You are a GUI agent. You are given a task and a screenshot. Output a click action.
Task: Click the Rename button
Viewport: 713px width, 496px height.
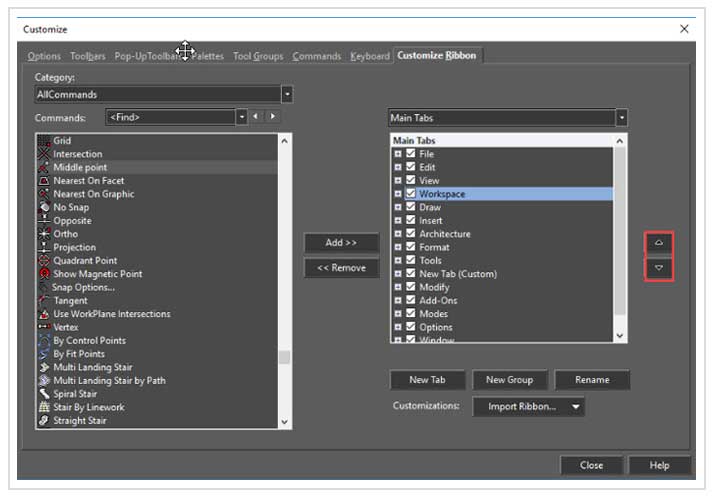tap(592, 380)
